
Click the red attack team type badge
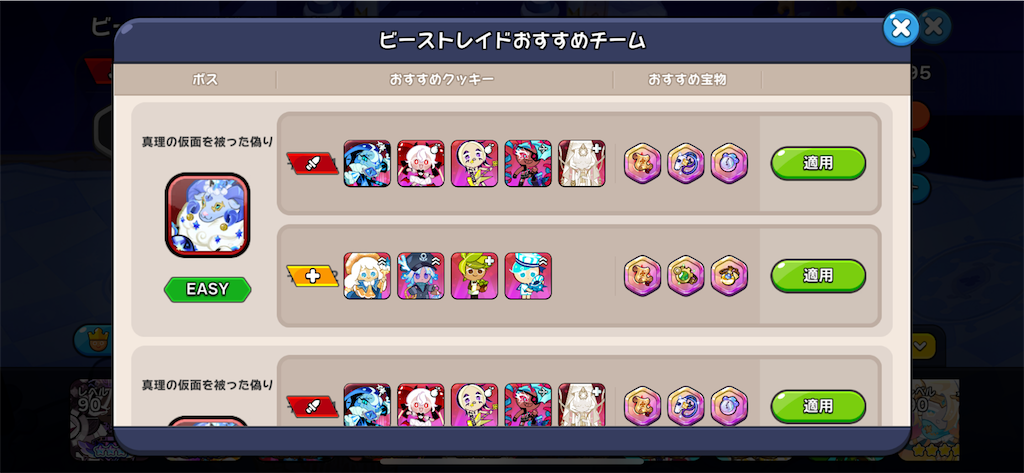click(312, 163)
